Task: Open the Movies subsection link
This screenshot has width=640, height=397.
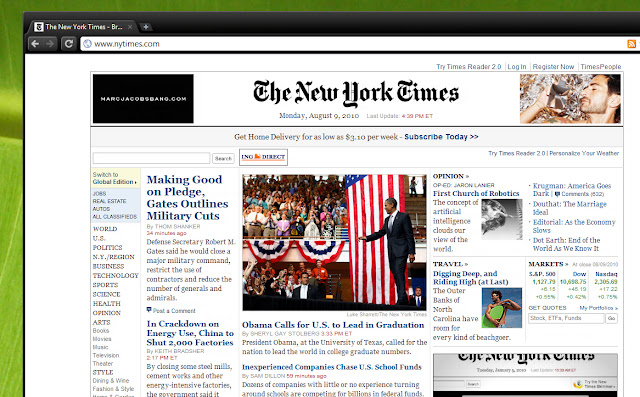Action: [x=102, y=339]
